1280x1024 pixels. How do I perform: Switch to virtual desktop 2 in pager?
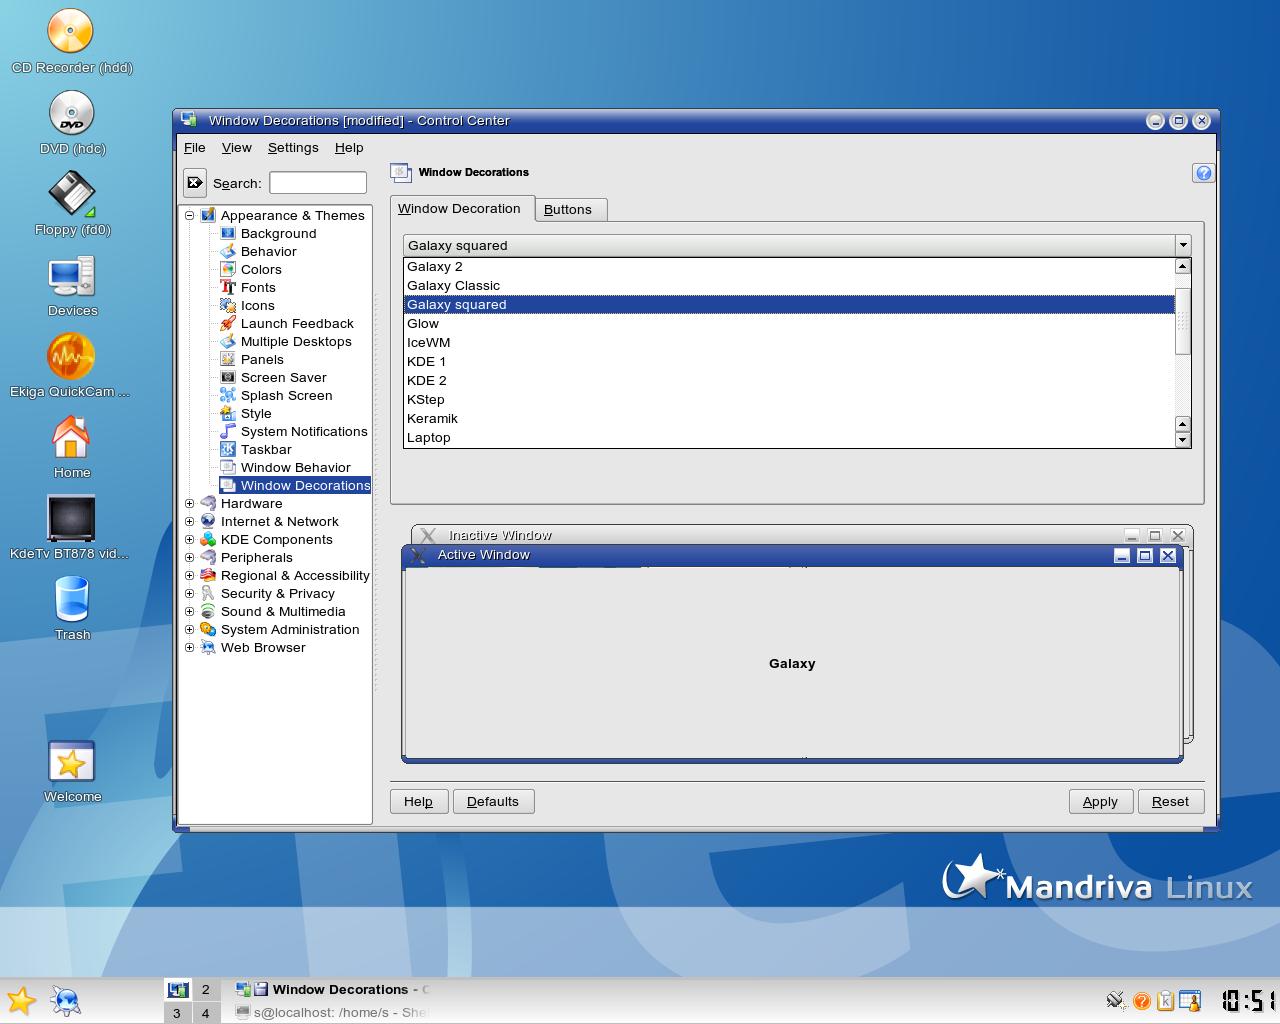point(205,989)
